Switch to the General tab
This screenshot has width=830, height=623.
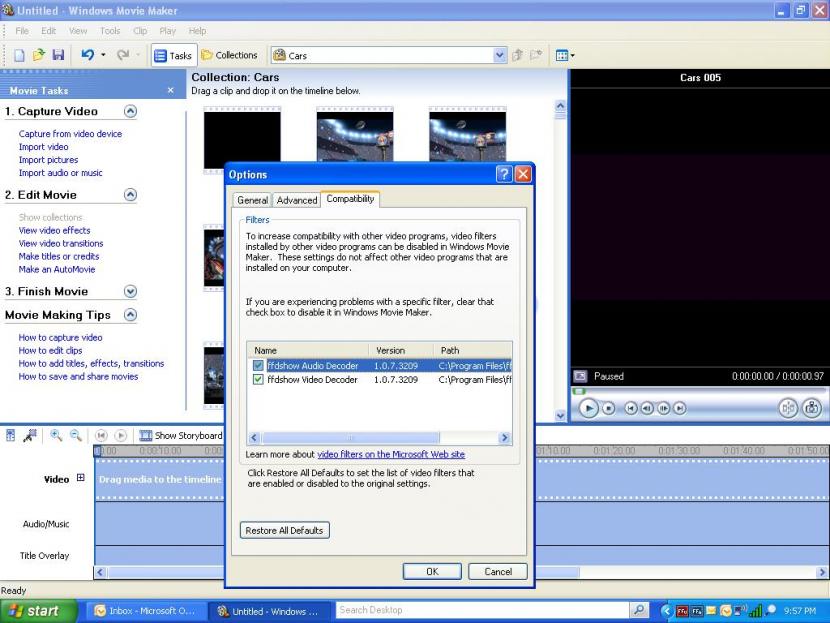pyautogui.click(x=252, y=200)
